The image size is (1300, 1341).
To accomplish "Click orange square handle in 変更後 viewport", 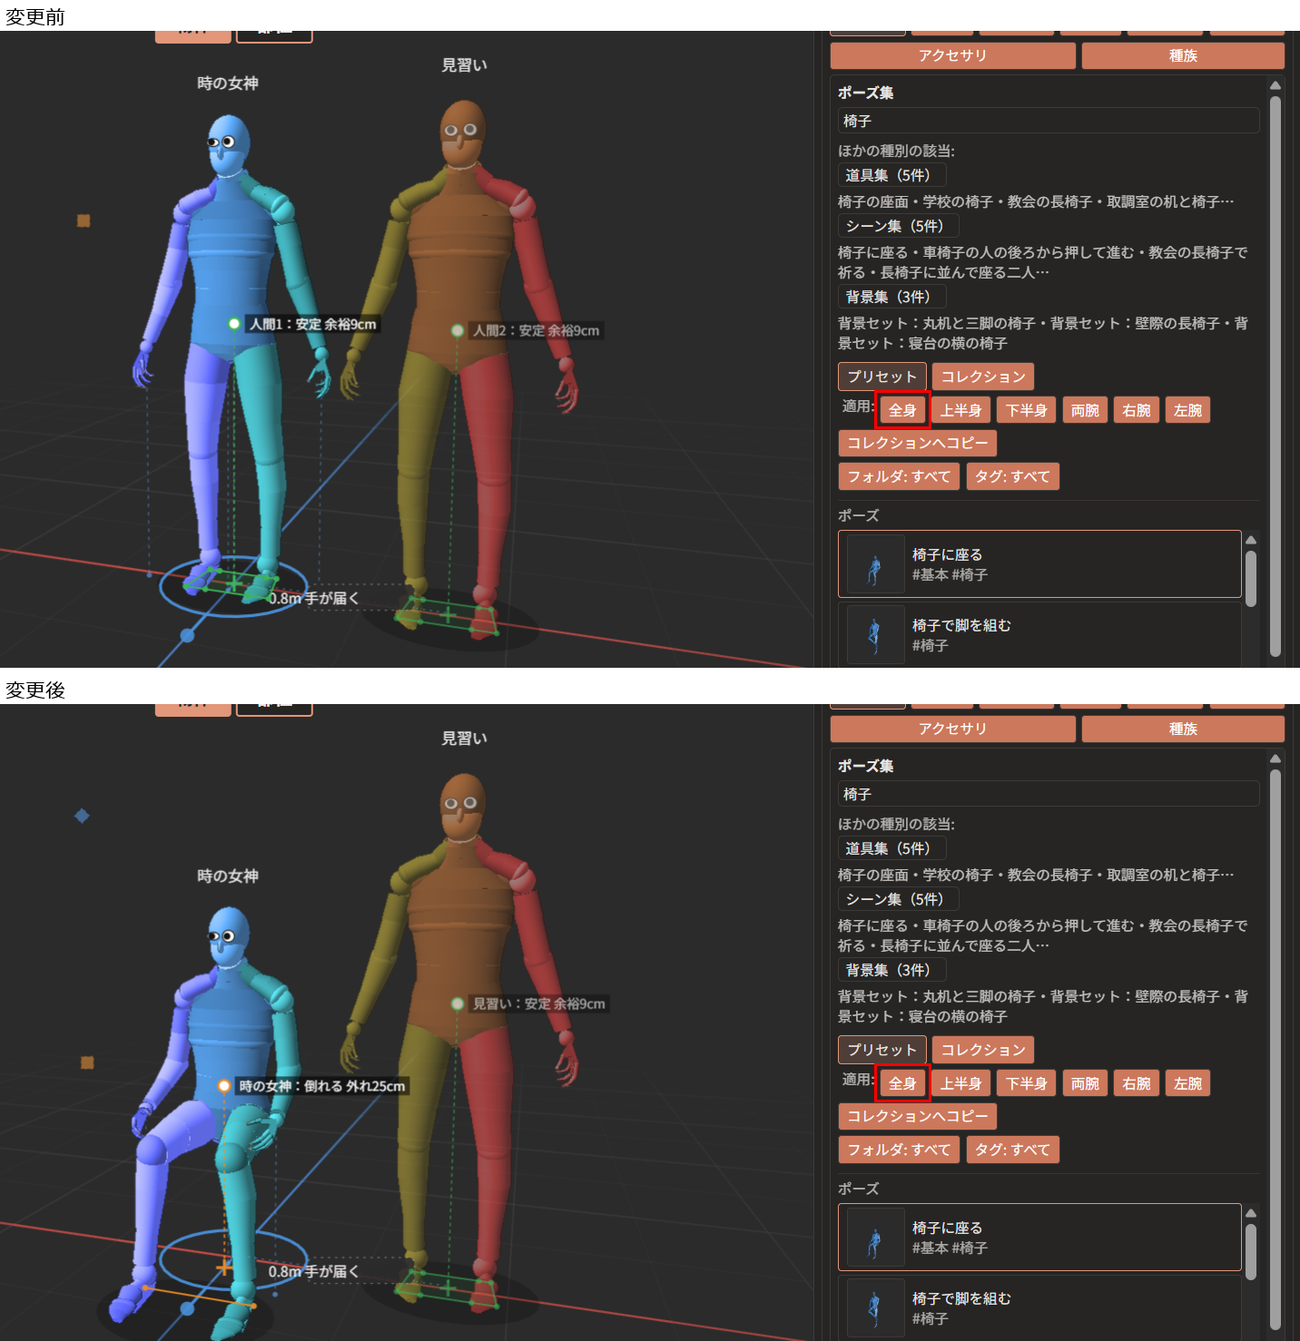I will [x=87, y=1062].
